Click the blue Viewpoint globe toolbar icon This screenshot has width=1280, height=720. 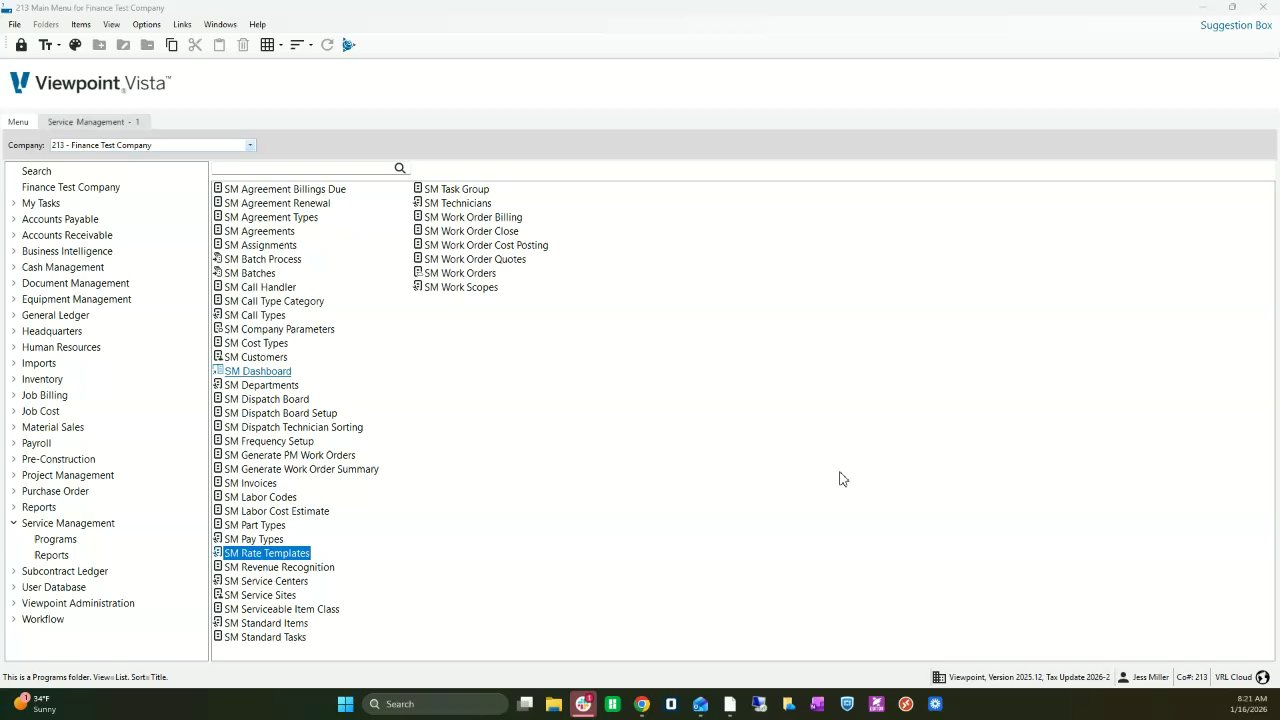pos(349,45)
